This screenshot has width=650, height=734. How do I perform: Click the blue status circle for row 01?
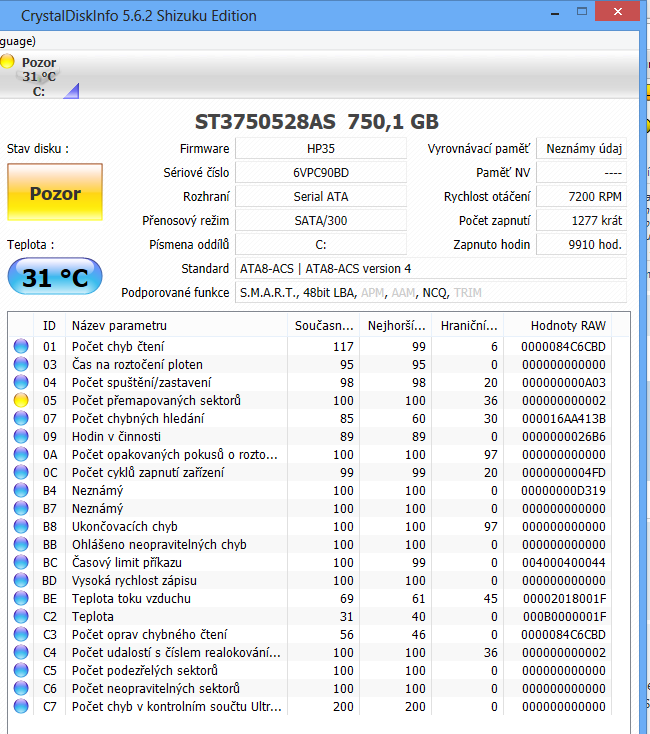tap(21, 346)
